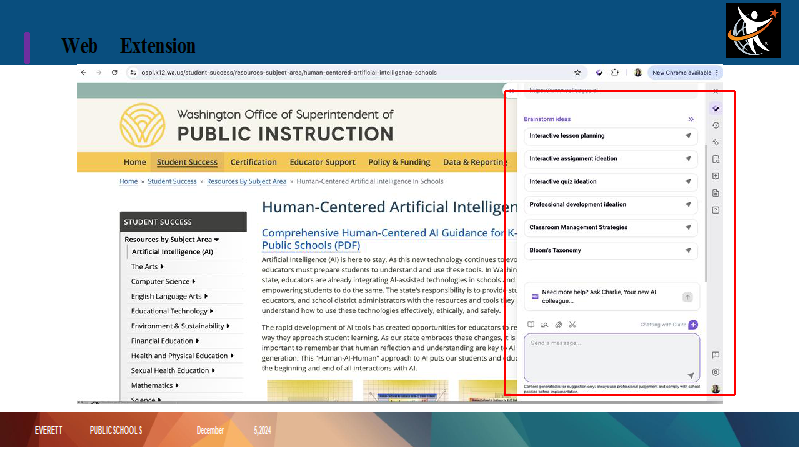Open the flag feedback icon in sidebar

click(x=716, y=355)
